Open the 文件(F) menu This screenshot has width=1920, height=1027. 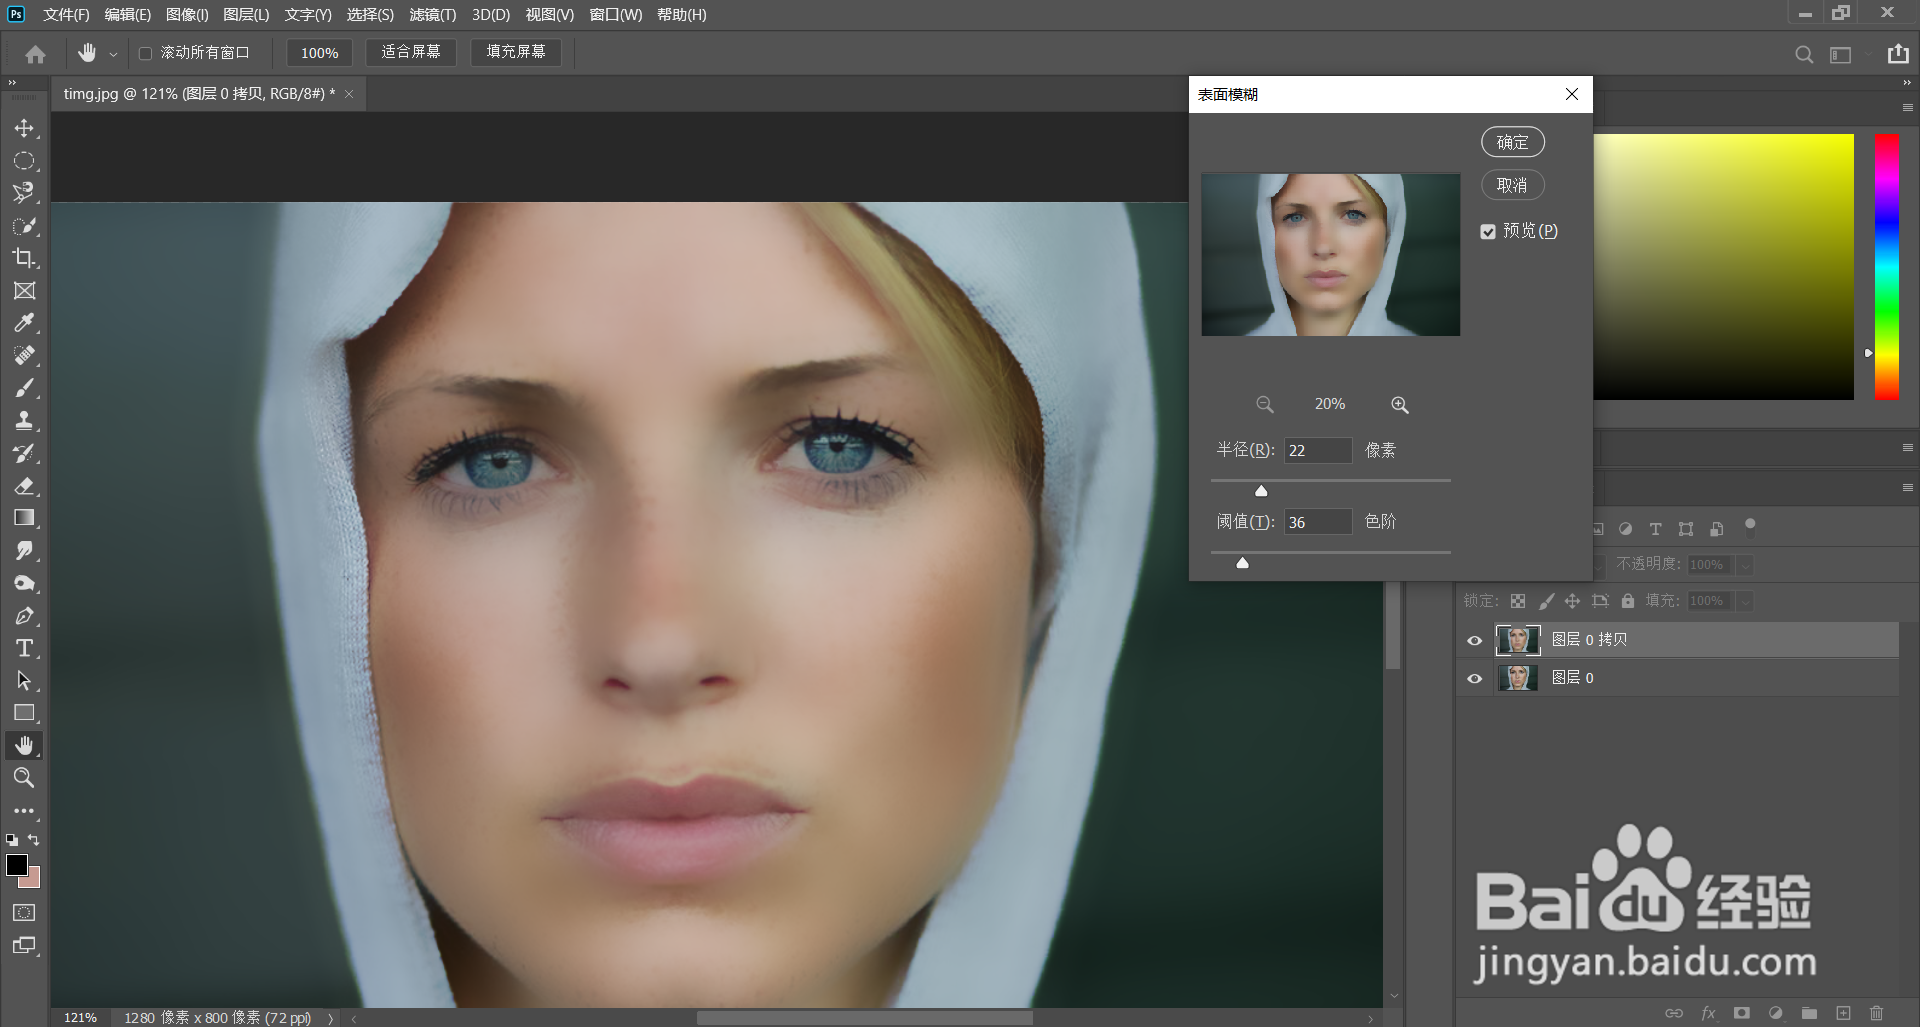click(66, 15)
